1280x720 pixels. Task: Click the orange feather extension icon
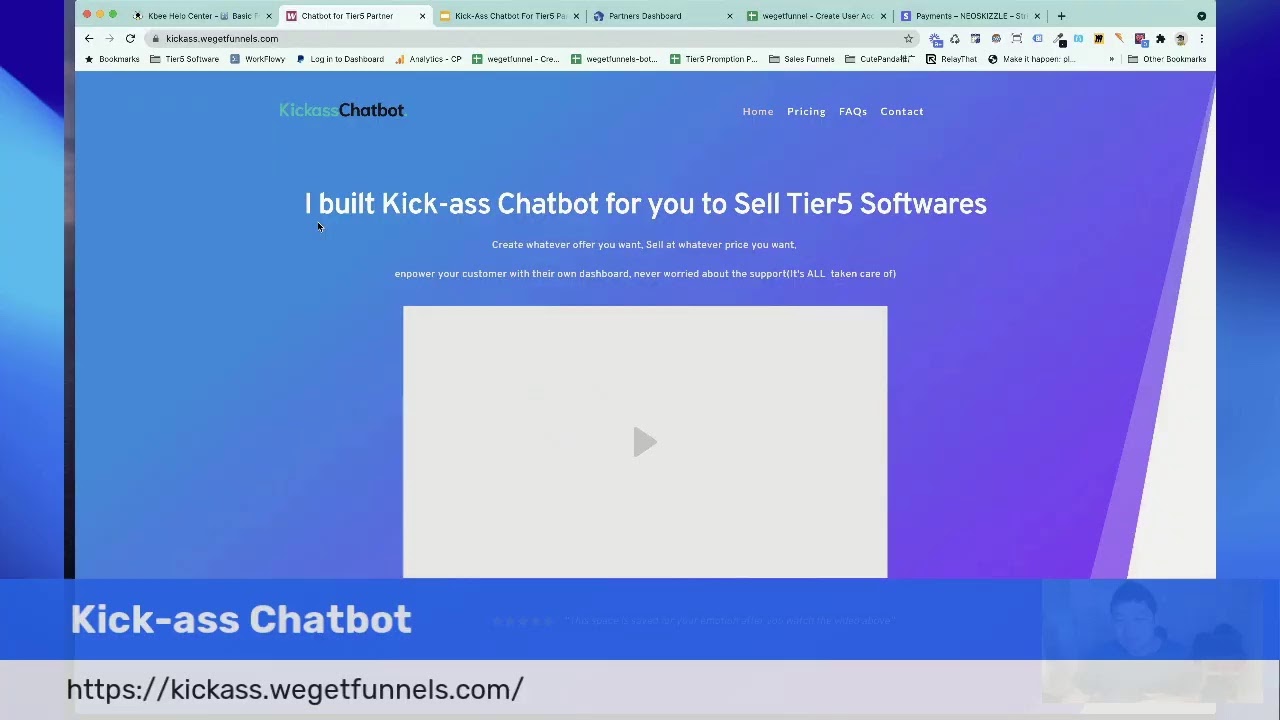click(1119, 38)
